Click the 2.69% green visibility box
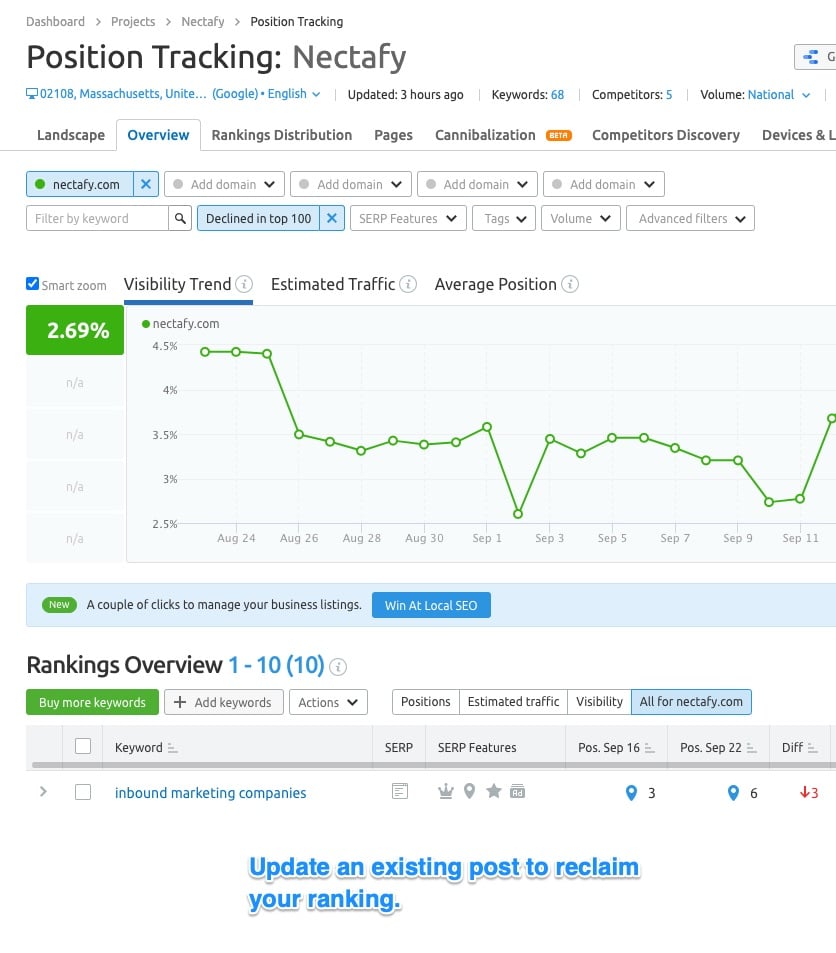The width and height of the screenshot is (836, 953). point(75,330)
